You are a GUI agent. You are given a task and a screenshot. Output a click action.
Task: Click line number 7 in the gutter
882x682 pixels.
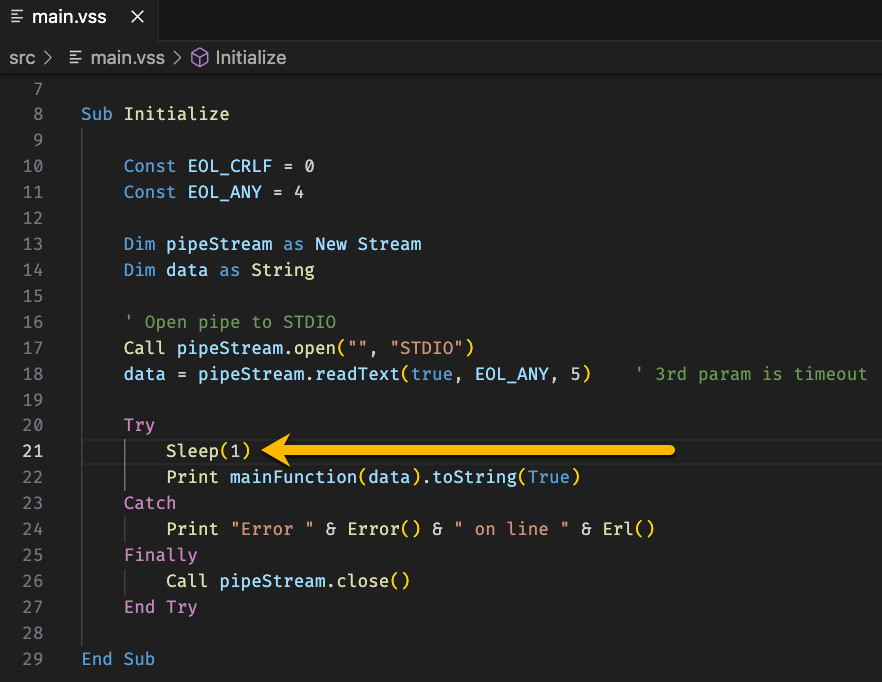[x=38, y=89]
